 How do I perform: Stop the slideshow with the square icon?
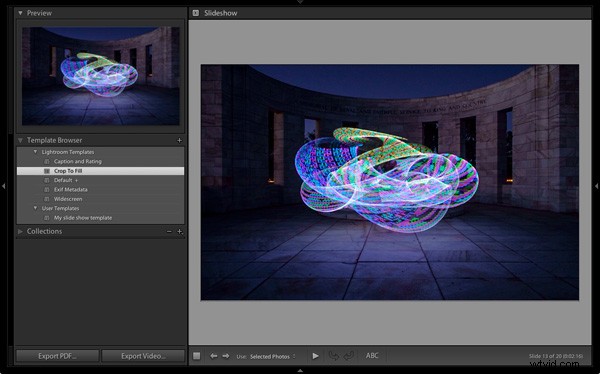197,356
